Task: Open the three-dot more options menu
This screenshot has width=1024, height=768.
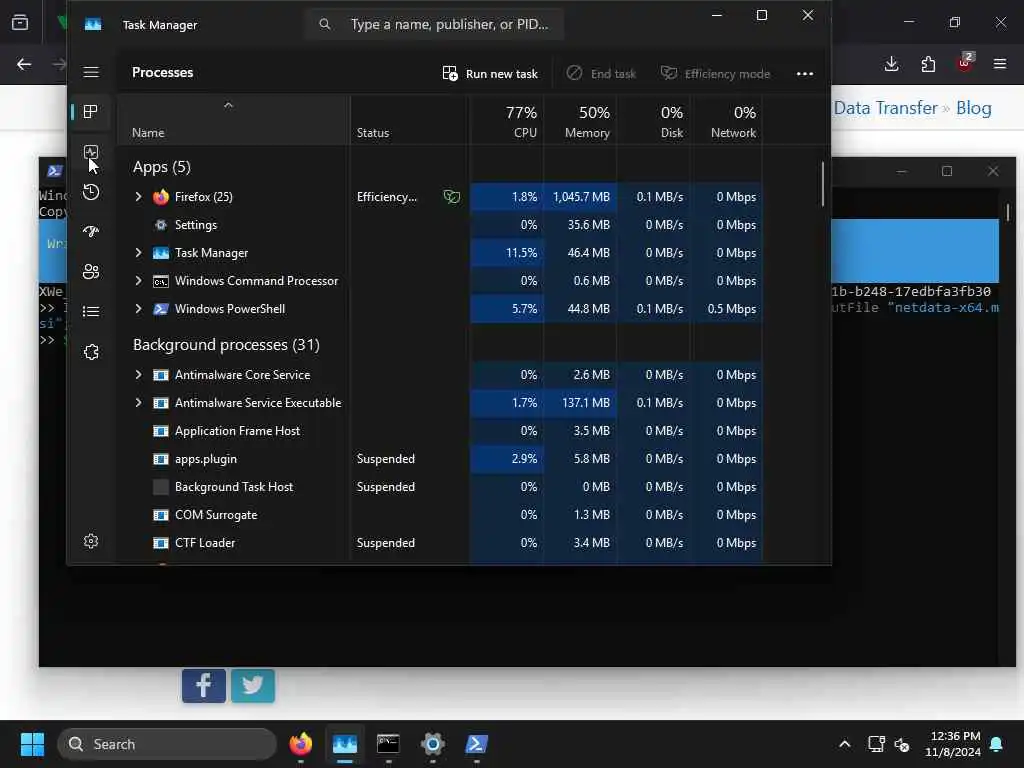Action: (x=805, y=74)
